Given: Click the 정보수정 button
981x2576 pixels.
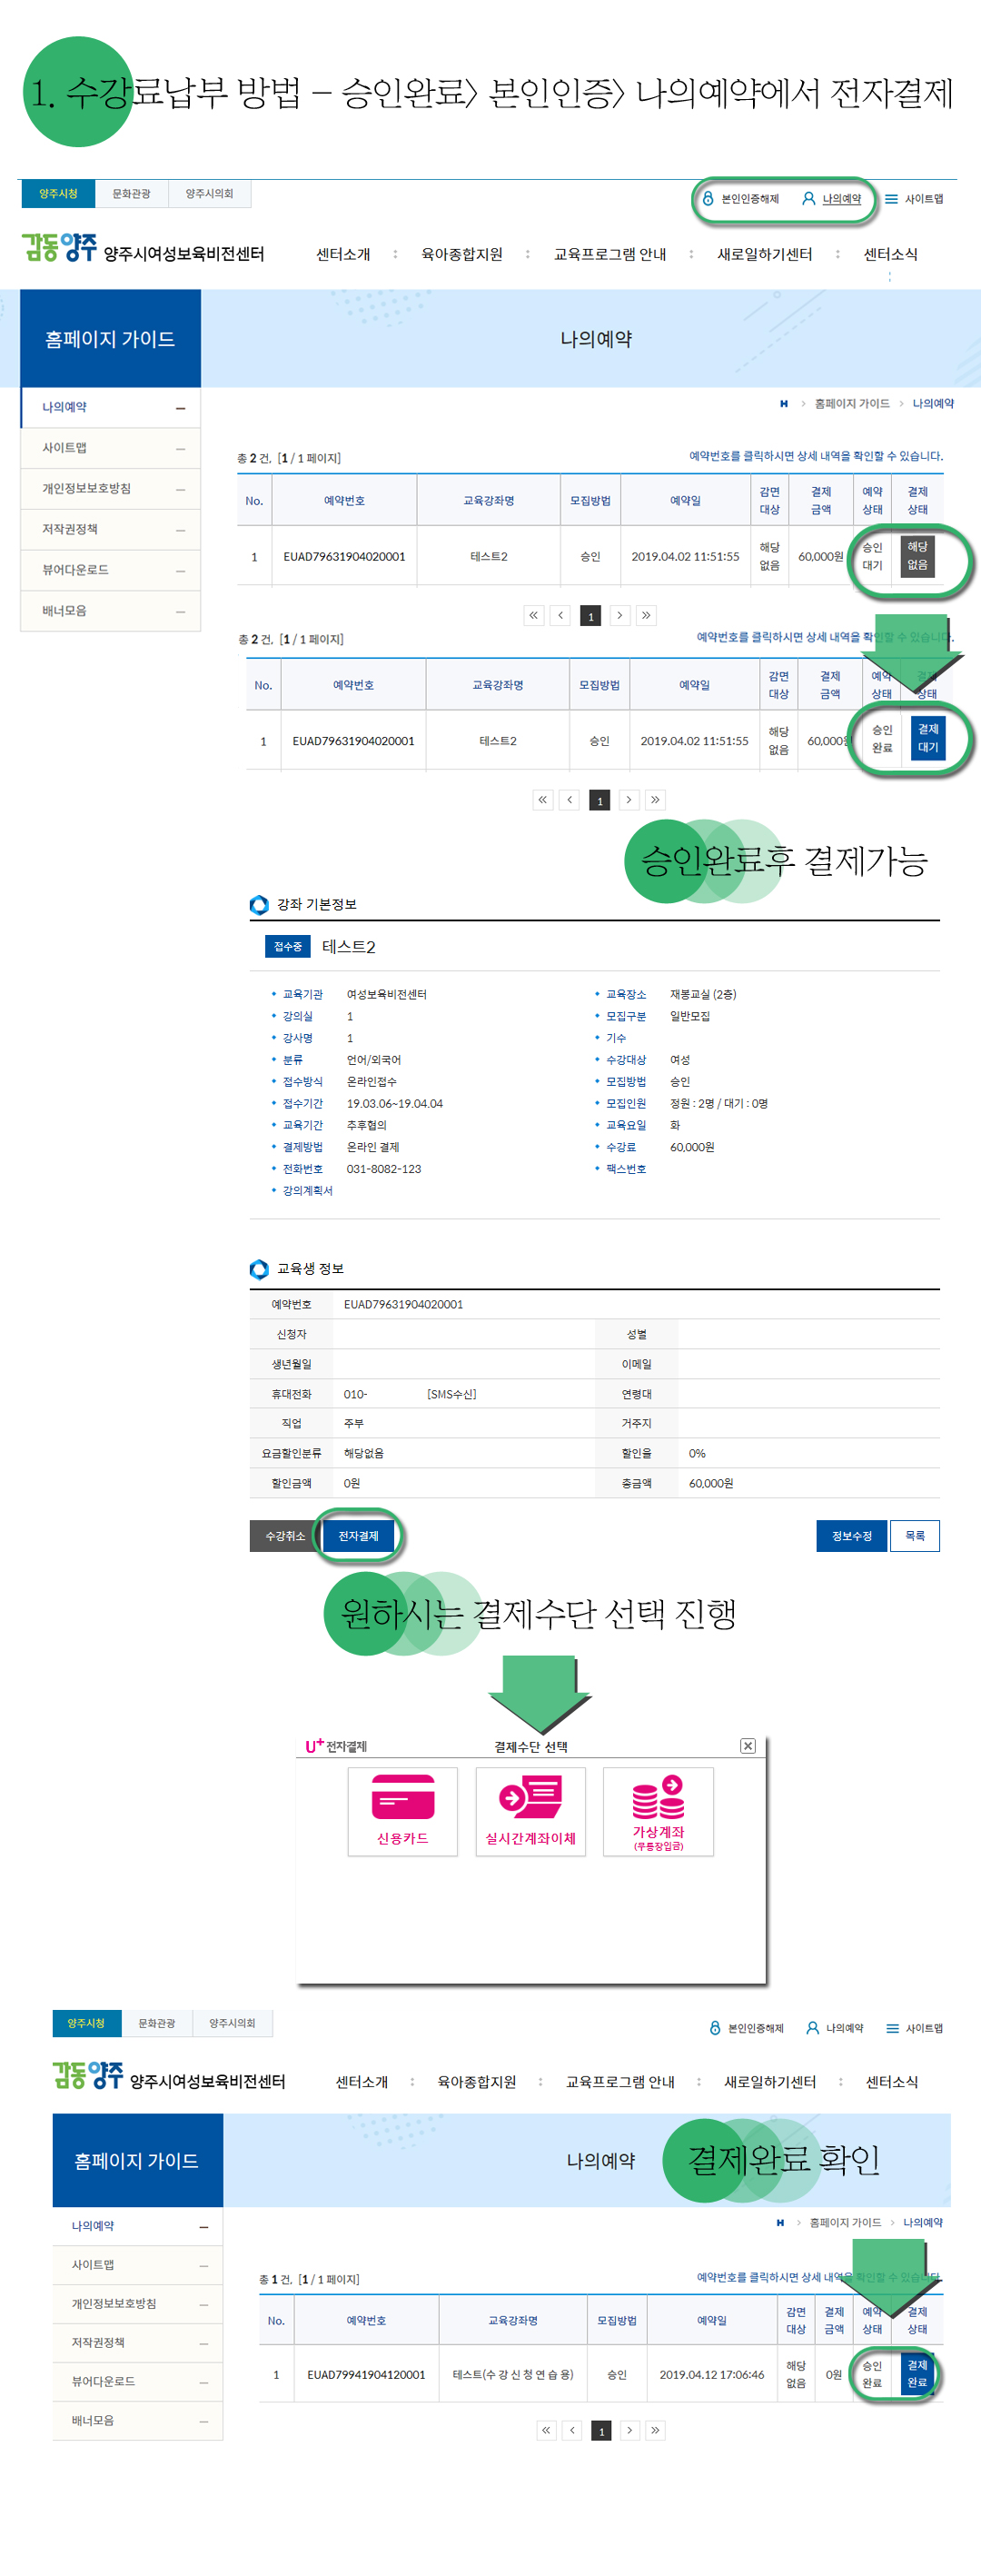Looking at the screenshot, I should [852, 1536].
